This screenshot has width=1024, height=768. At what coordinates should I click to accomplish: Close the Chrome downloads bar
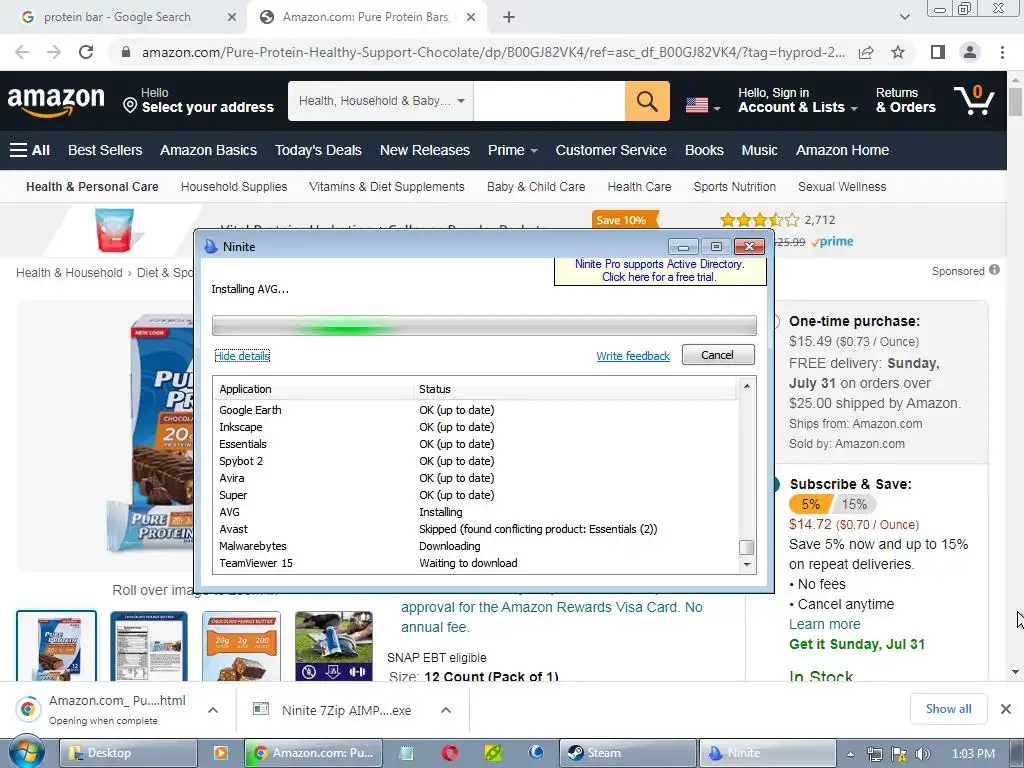(x=1006, y=709)
